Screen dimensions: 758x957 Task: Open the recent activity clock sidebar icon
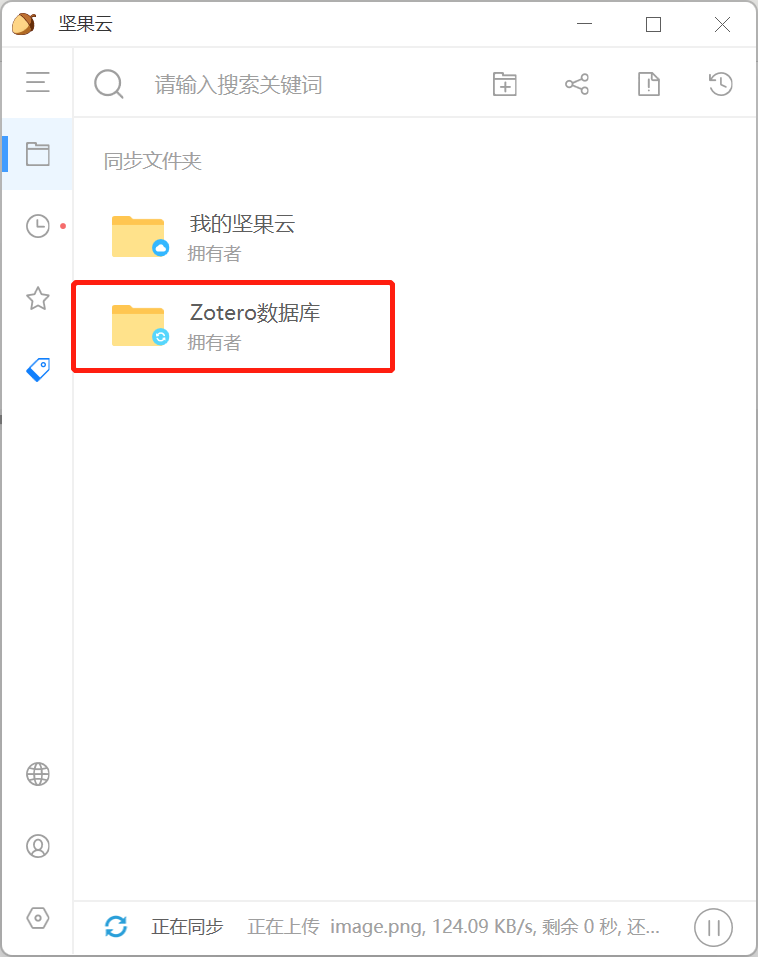(x=38, y=226)
